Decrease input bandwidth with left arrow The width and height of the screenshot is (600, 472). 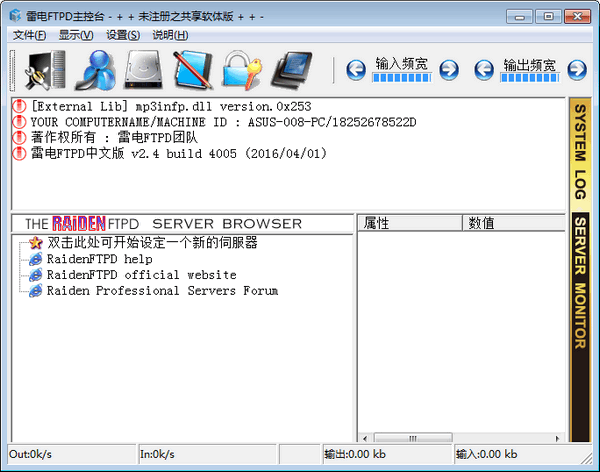(x=356, y=70)
